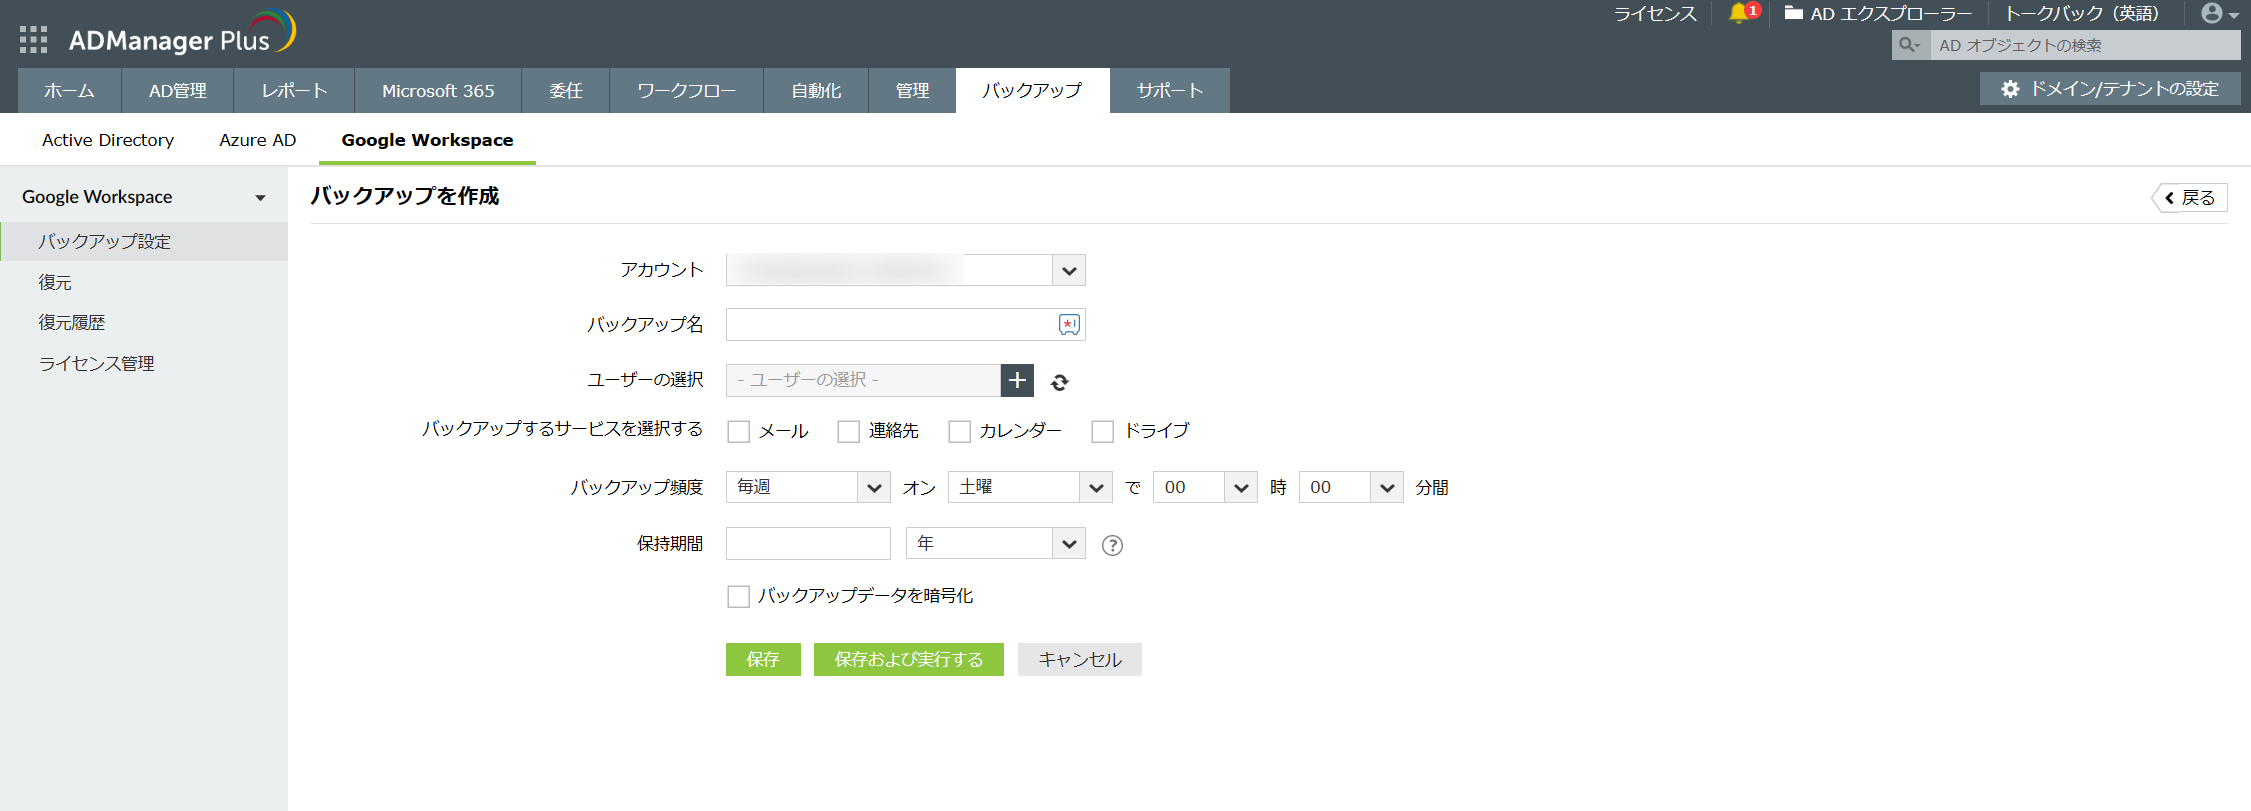Select the Google Workspace subtab
The image size is (2251, 811).
427,140
